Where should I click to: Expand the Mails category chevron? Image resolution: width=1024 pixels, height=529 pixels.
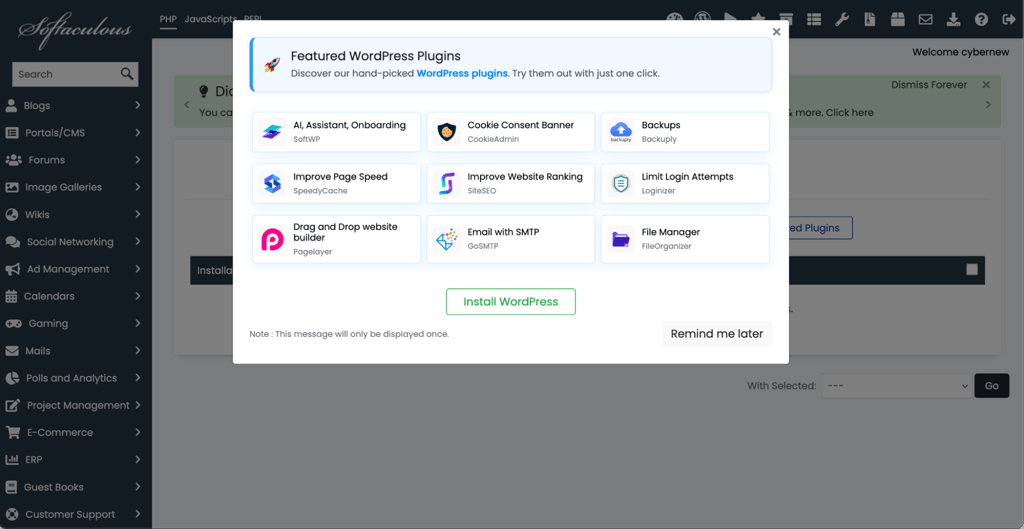pos(138,351)
